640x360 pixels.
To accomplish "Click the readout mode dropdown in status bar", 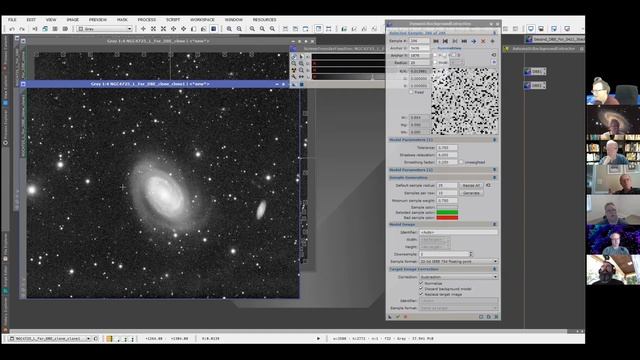I will (109, 339).
